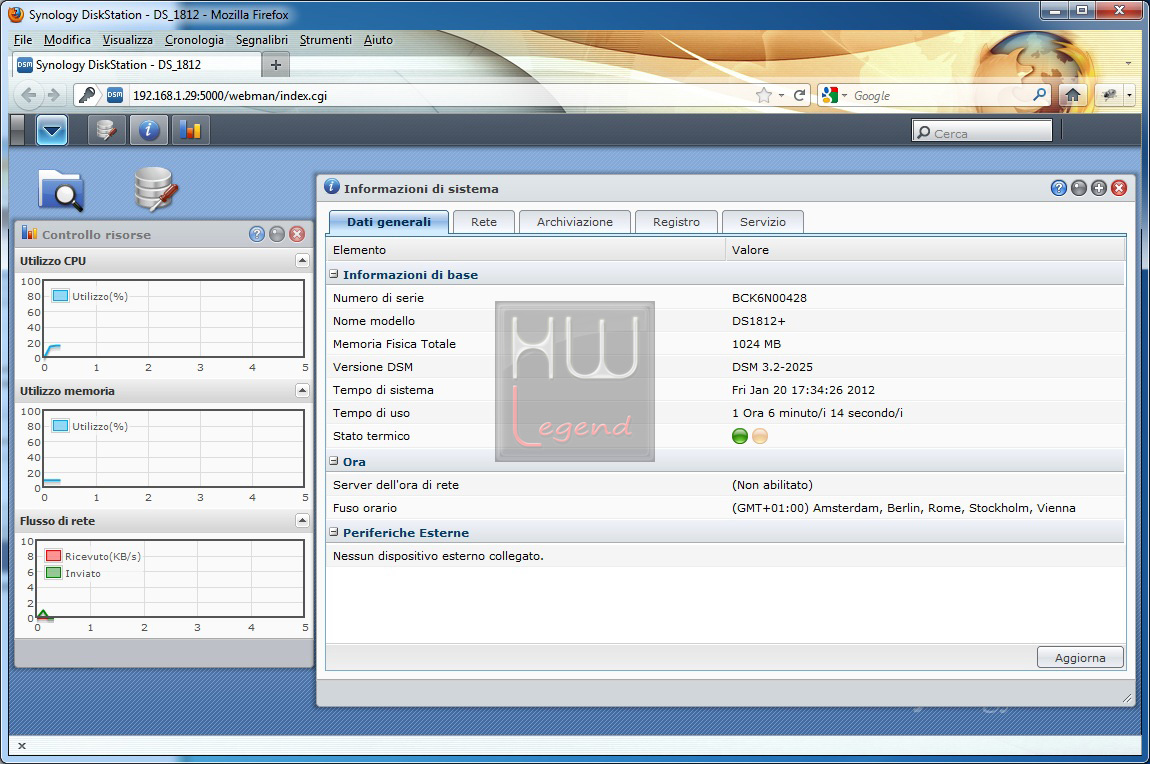Launch File Browser desktop icon
This screenshot has width=1150, height=764.
pyautogui.click(x=61, y=190)
